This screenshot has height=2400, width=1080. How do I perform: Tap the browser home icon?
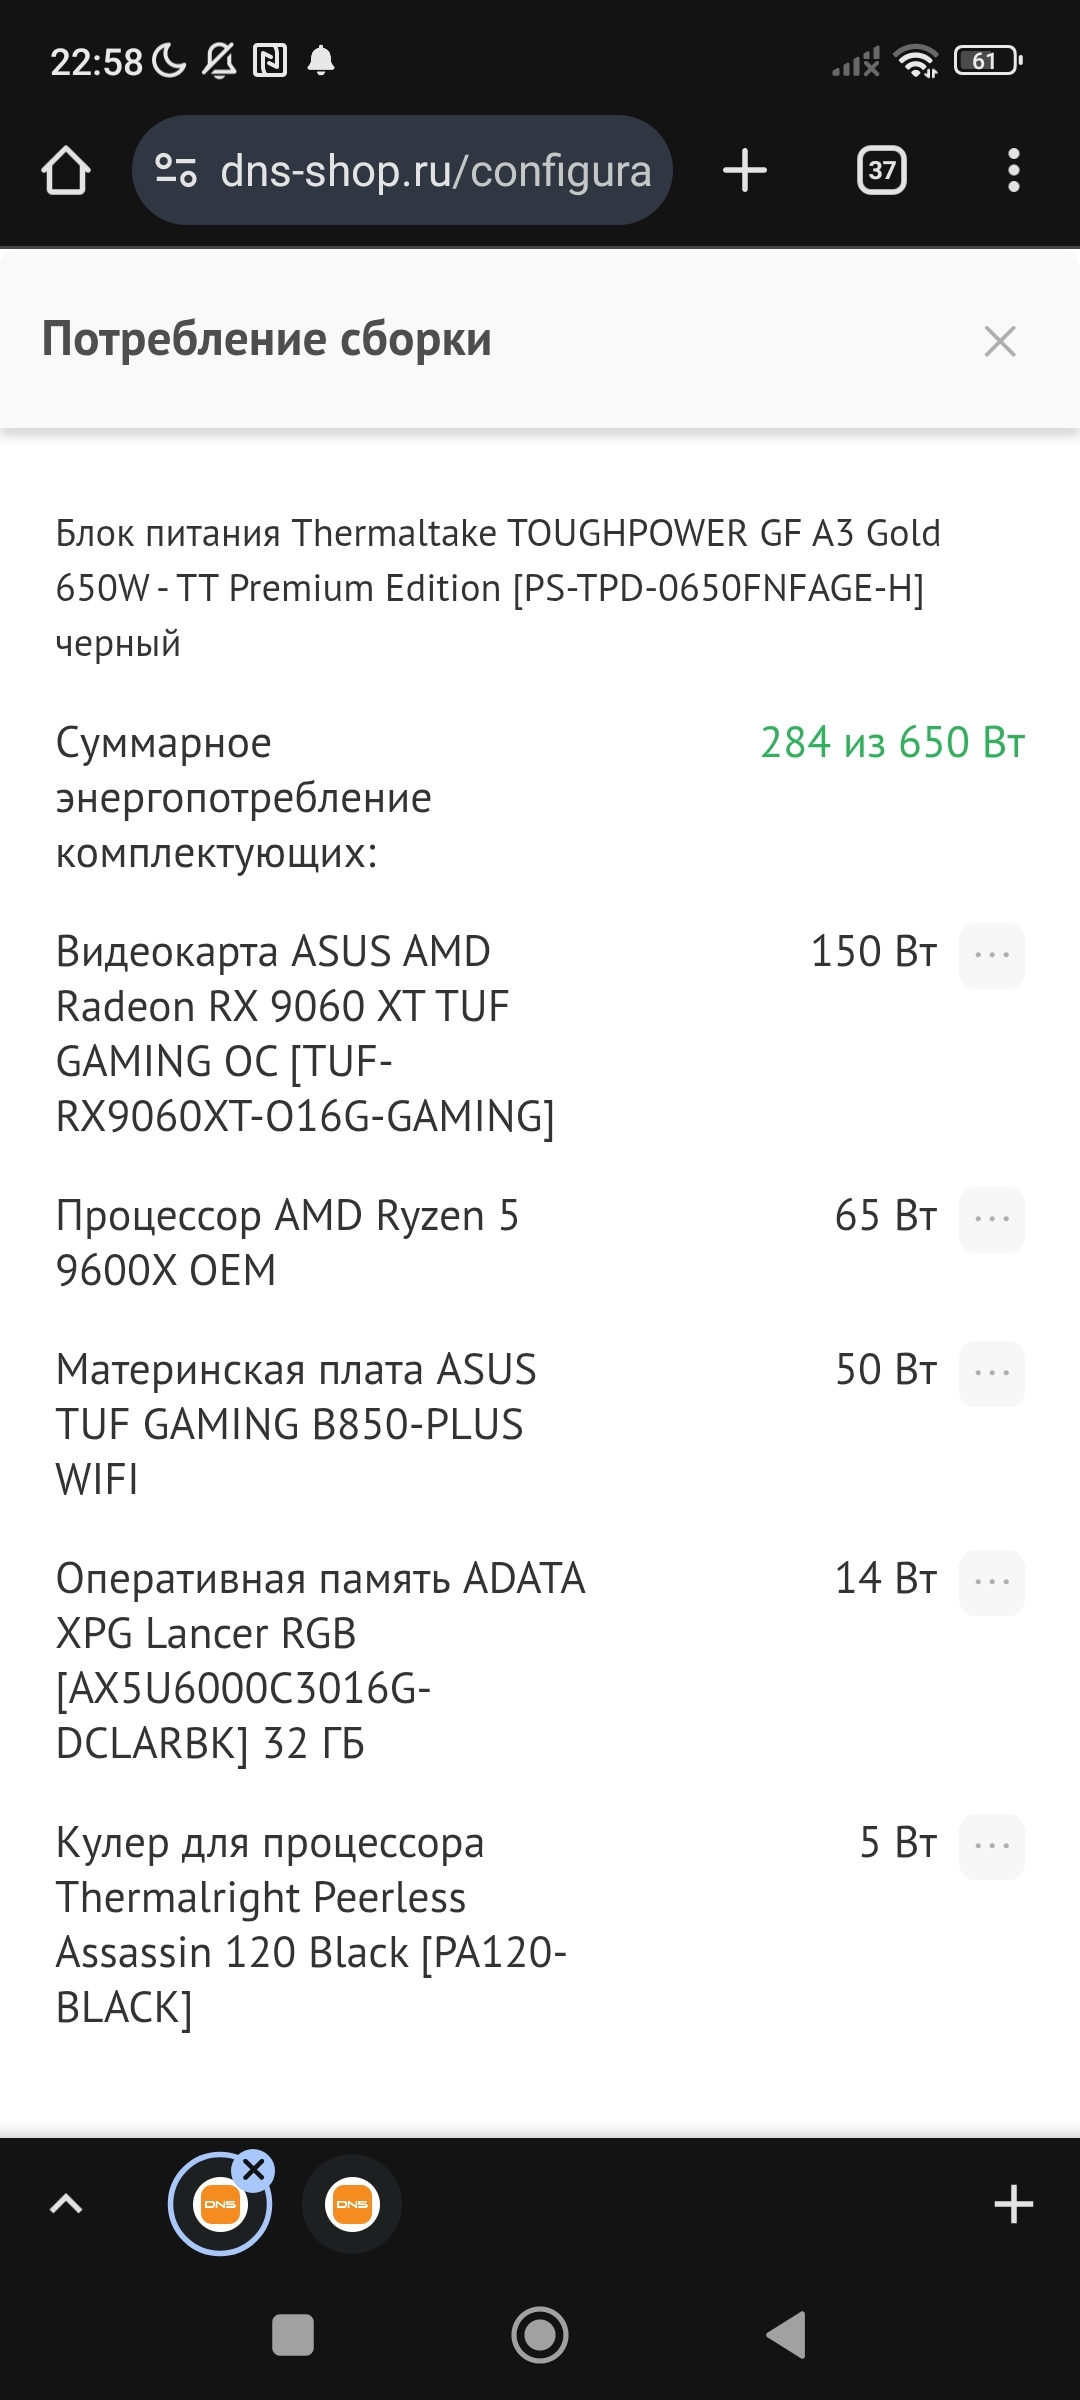pyautogui.click(x=66, y=170)
